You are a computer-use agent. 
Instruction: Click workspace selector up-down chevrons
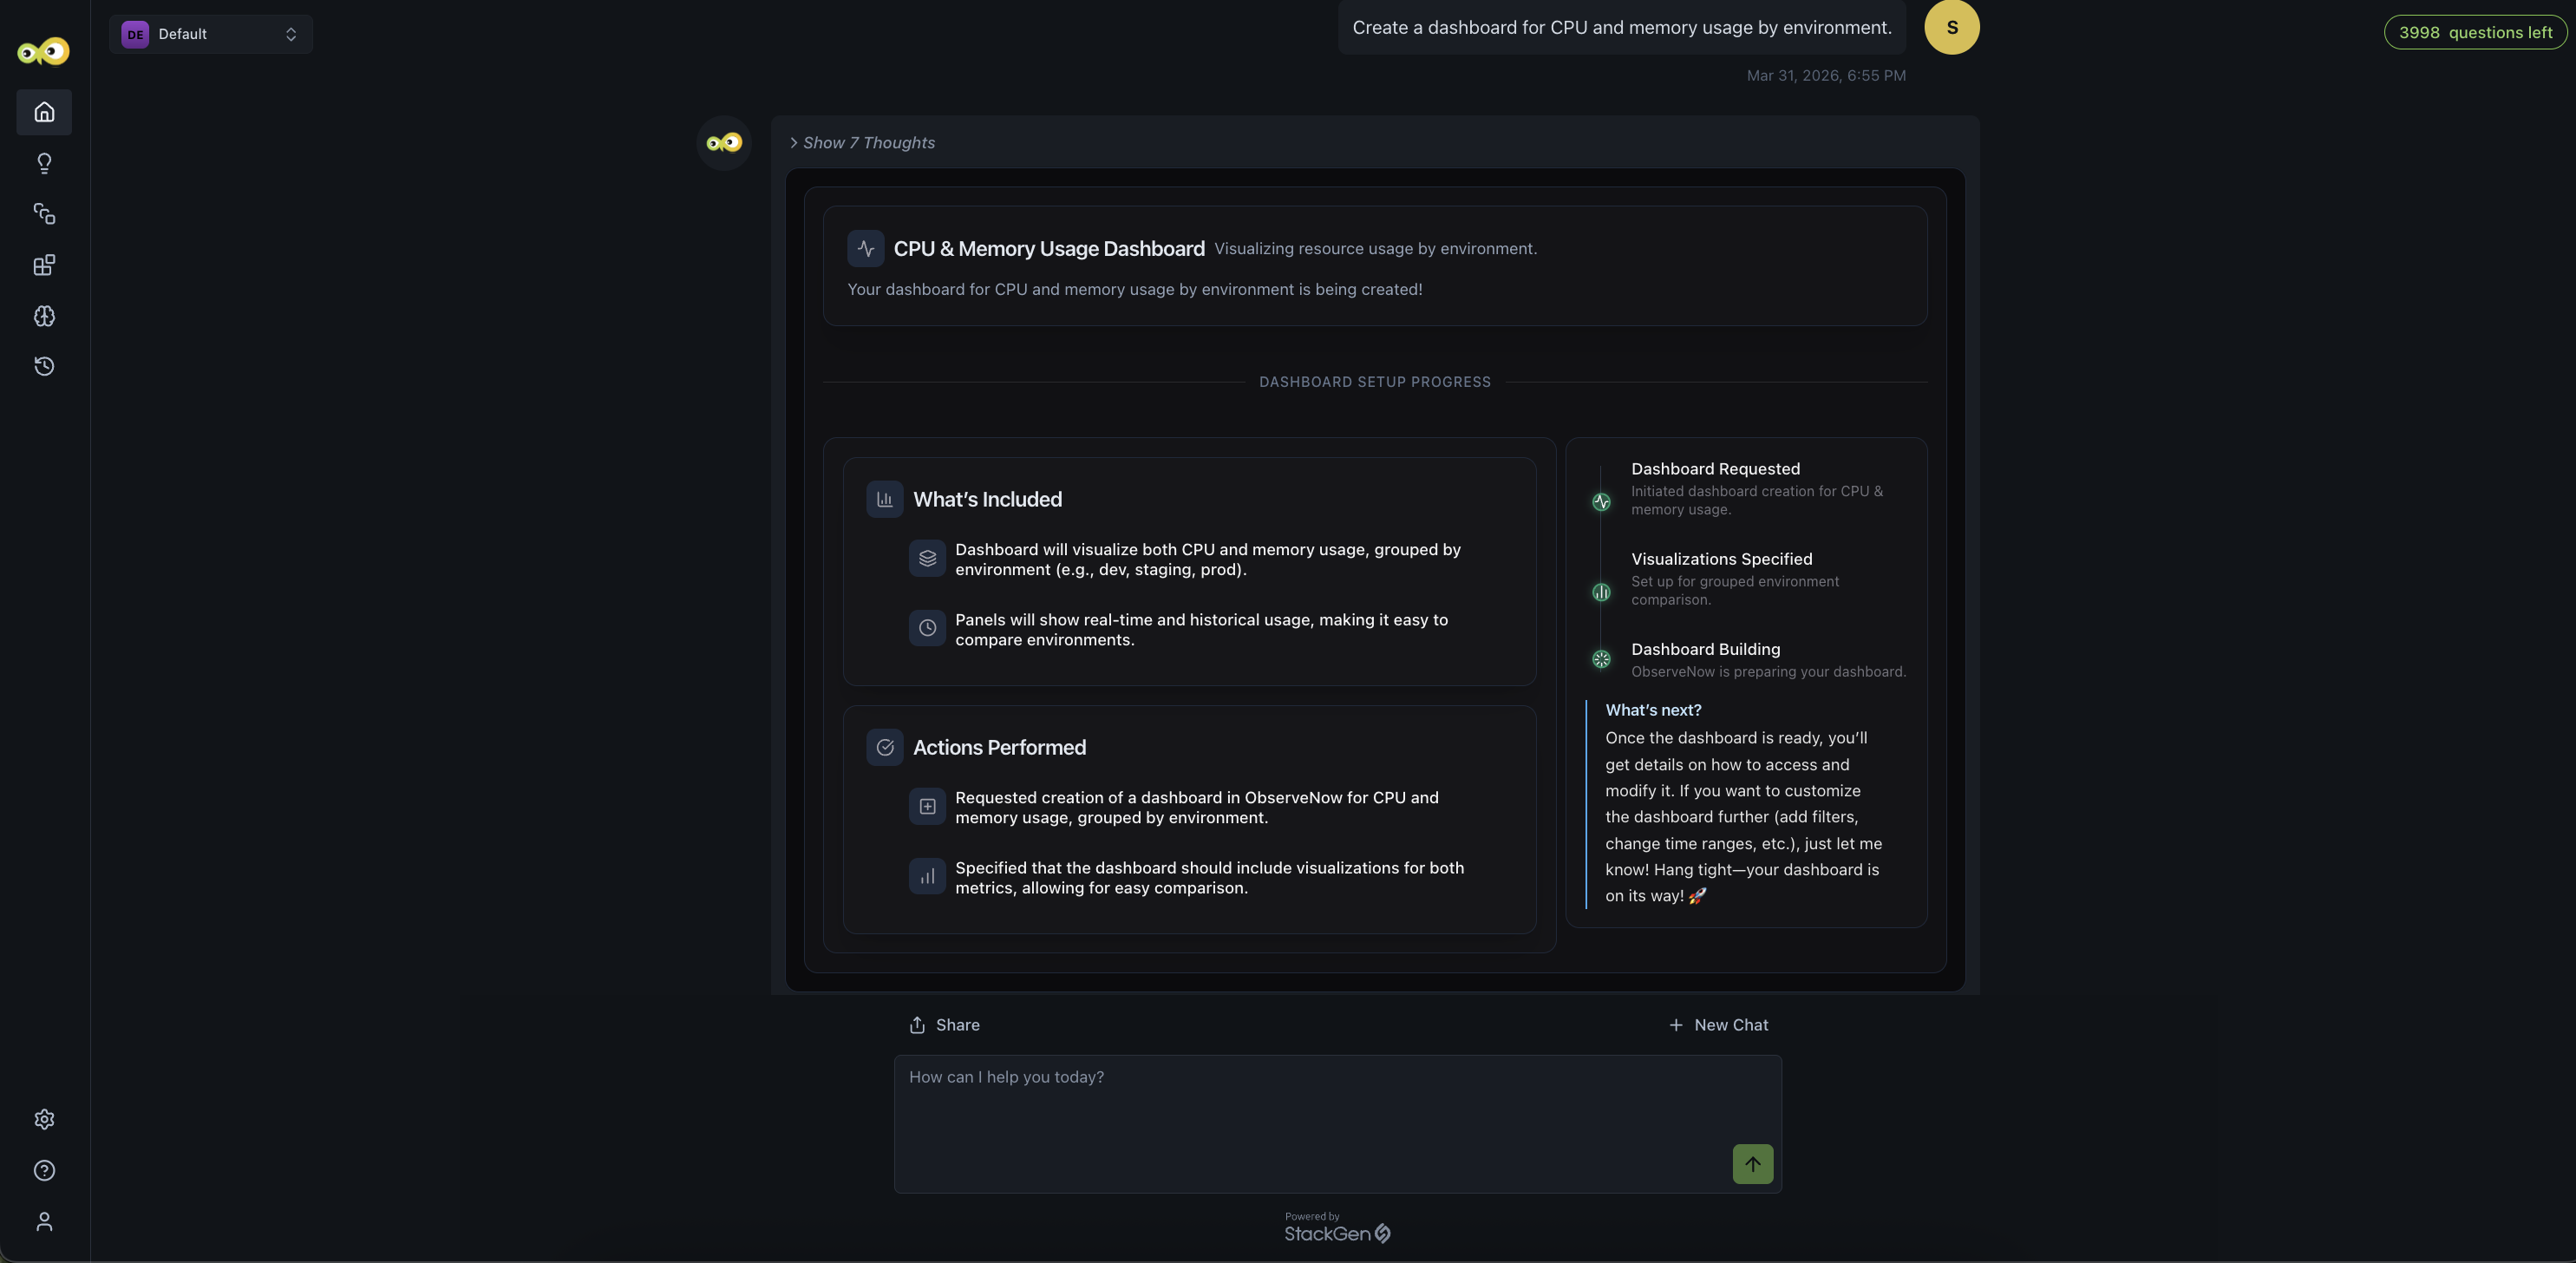pyautogui.click(x=291, y=34)
